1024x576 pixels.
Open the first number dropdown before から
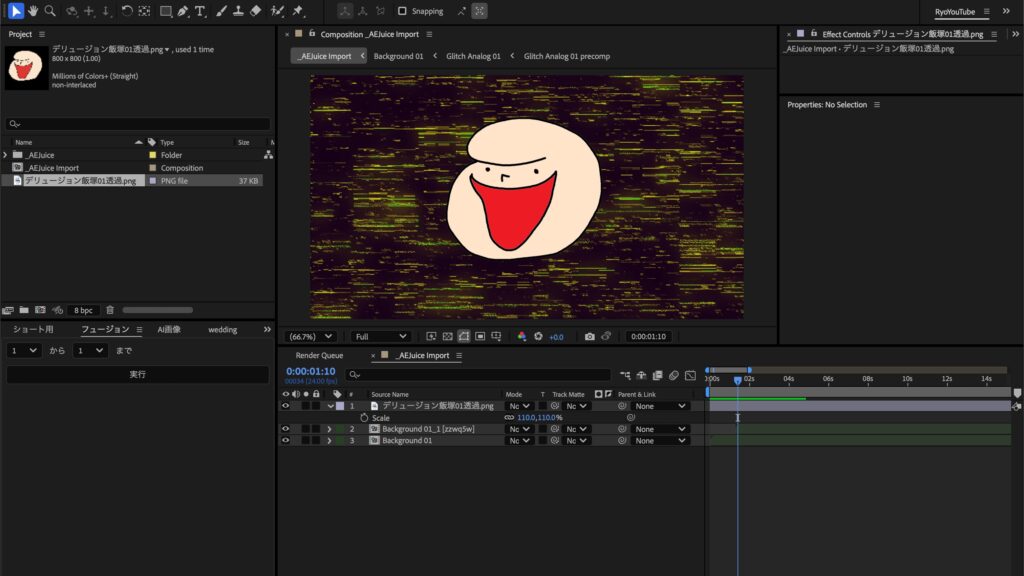coord(24,351)
